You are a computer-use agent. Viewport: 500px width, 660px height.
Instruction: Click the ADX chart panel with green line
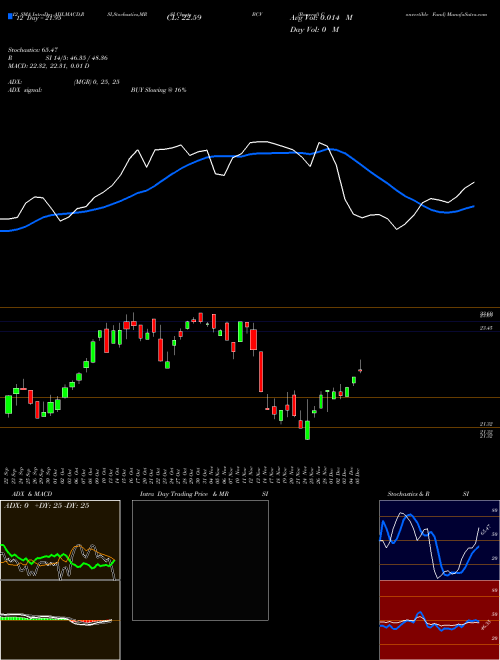tap(60, 540)
